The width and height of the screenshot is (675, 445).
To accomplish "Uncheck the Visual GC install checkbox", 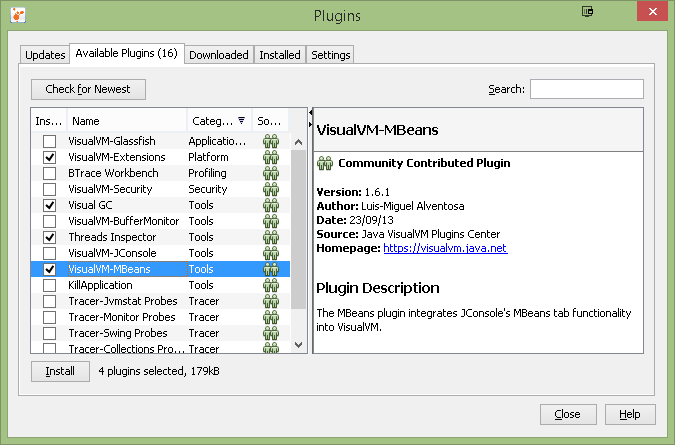I will pyautogui.click(x=50, y=205).
